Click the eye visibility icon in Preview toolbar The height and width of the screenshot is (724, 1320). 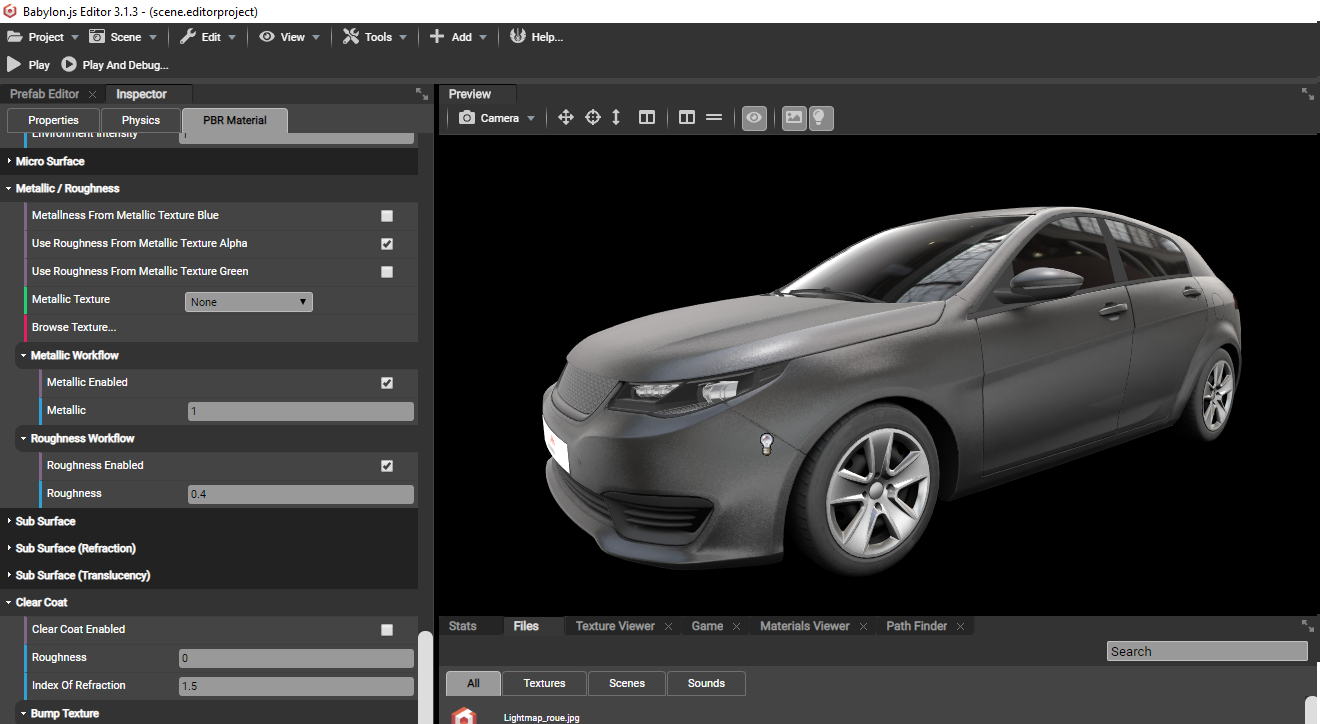point(754,118)
